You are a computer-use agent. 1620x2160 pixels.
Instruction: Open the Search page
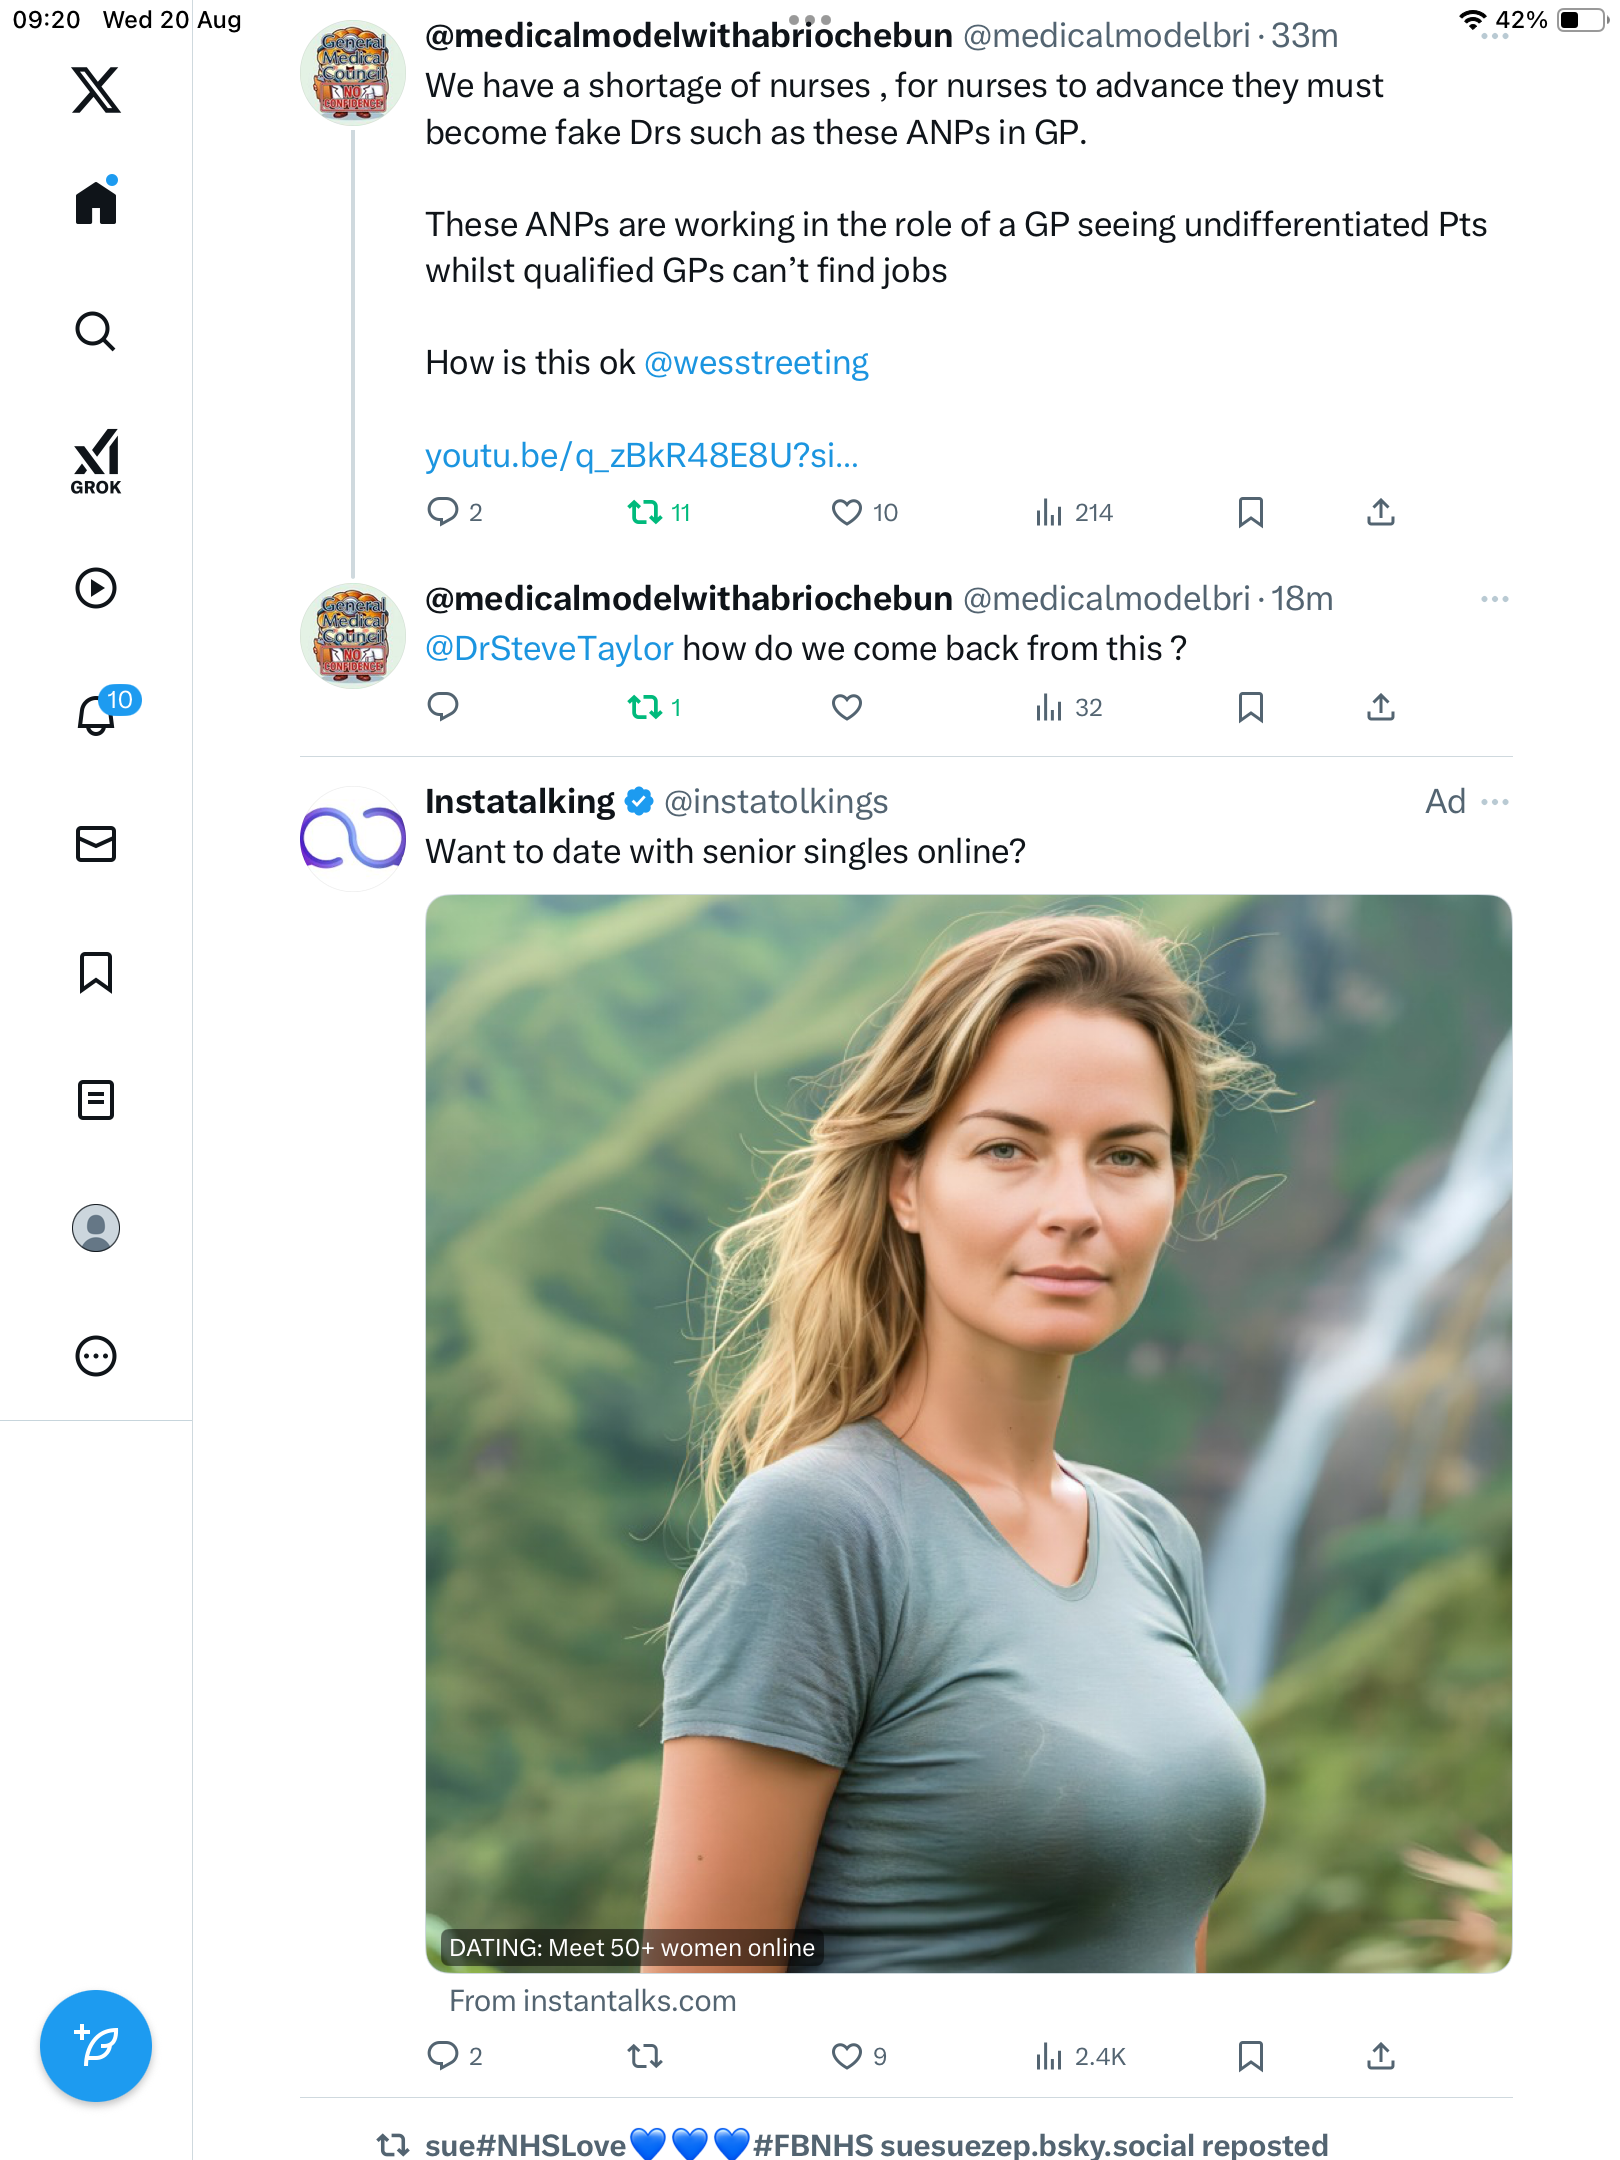(x=96, y=332)
